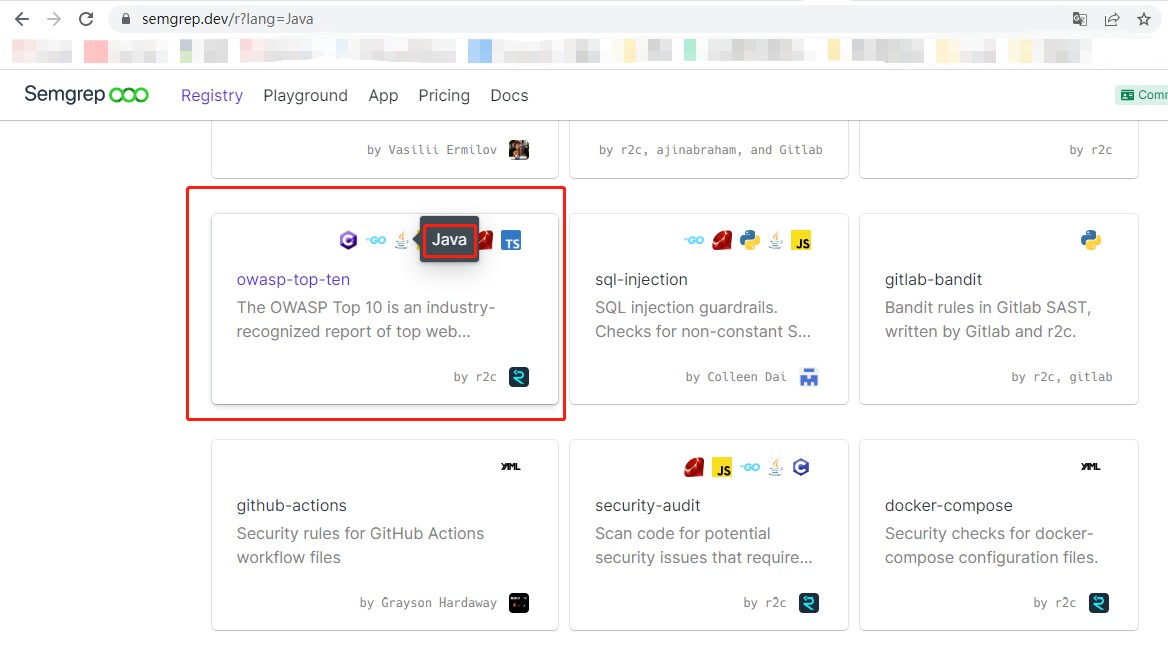
Task: Click 'by r2c, ajinabraham, and Gitlab' text
Action: click(x=711, y=150)
